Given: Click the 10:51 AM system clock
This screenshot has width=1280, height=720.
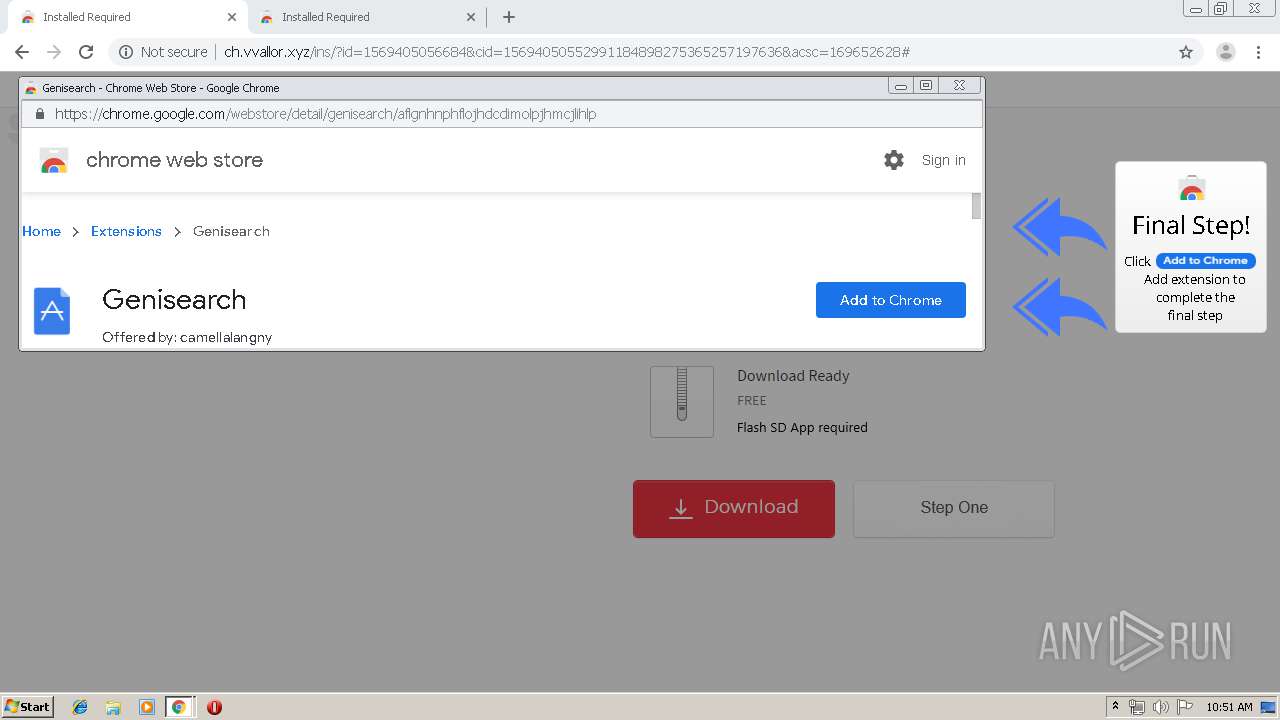Looking at the screenshot, I should 1229,707.
